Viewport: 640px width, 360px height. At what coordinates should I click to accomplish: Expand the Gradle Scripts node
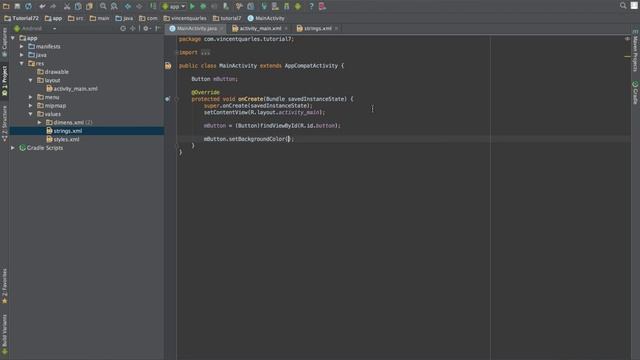(13, 148)
